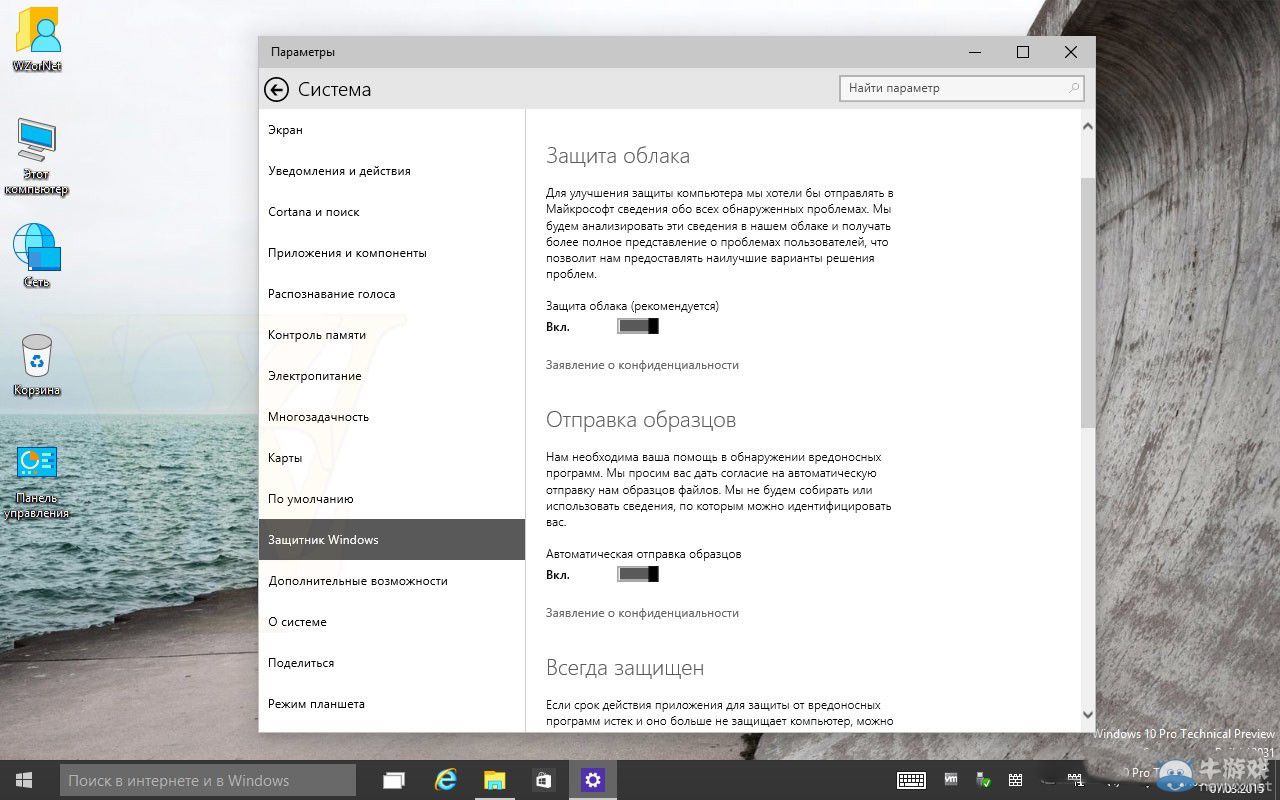Click the search magnifier in Найти параметр box
Screen dimensions: 1280x800
[x=1074, y=88]
